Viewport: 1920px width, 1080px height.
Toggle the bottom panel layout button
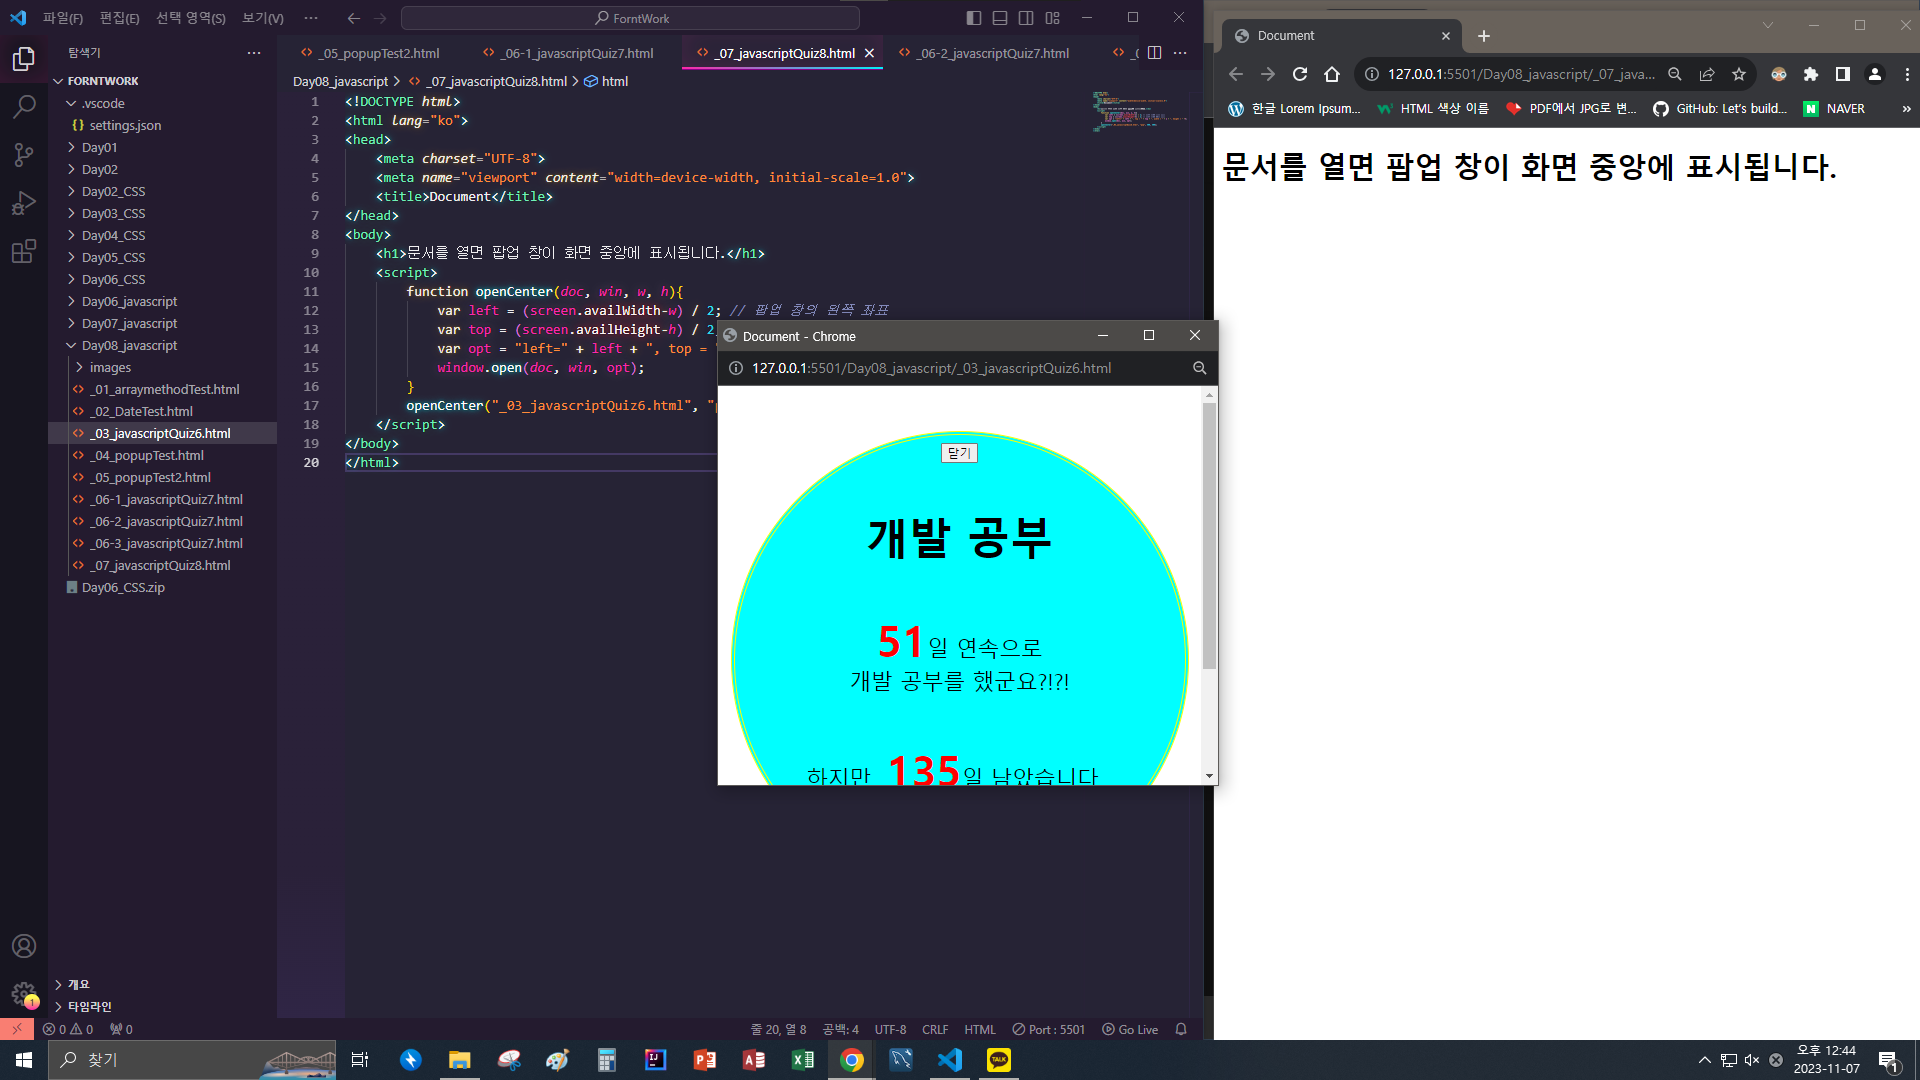[x=1000, y=18]
